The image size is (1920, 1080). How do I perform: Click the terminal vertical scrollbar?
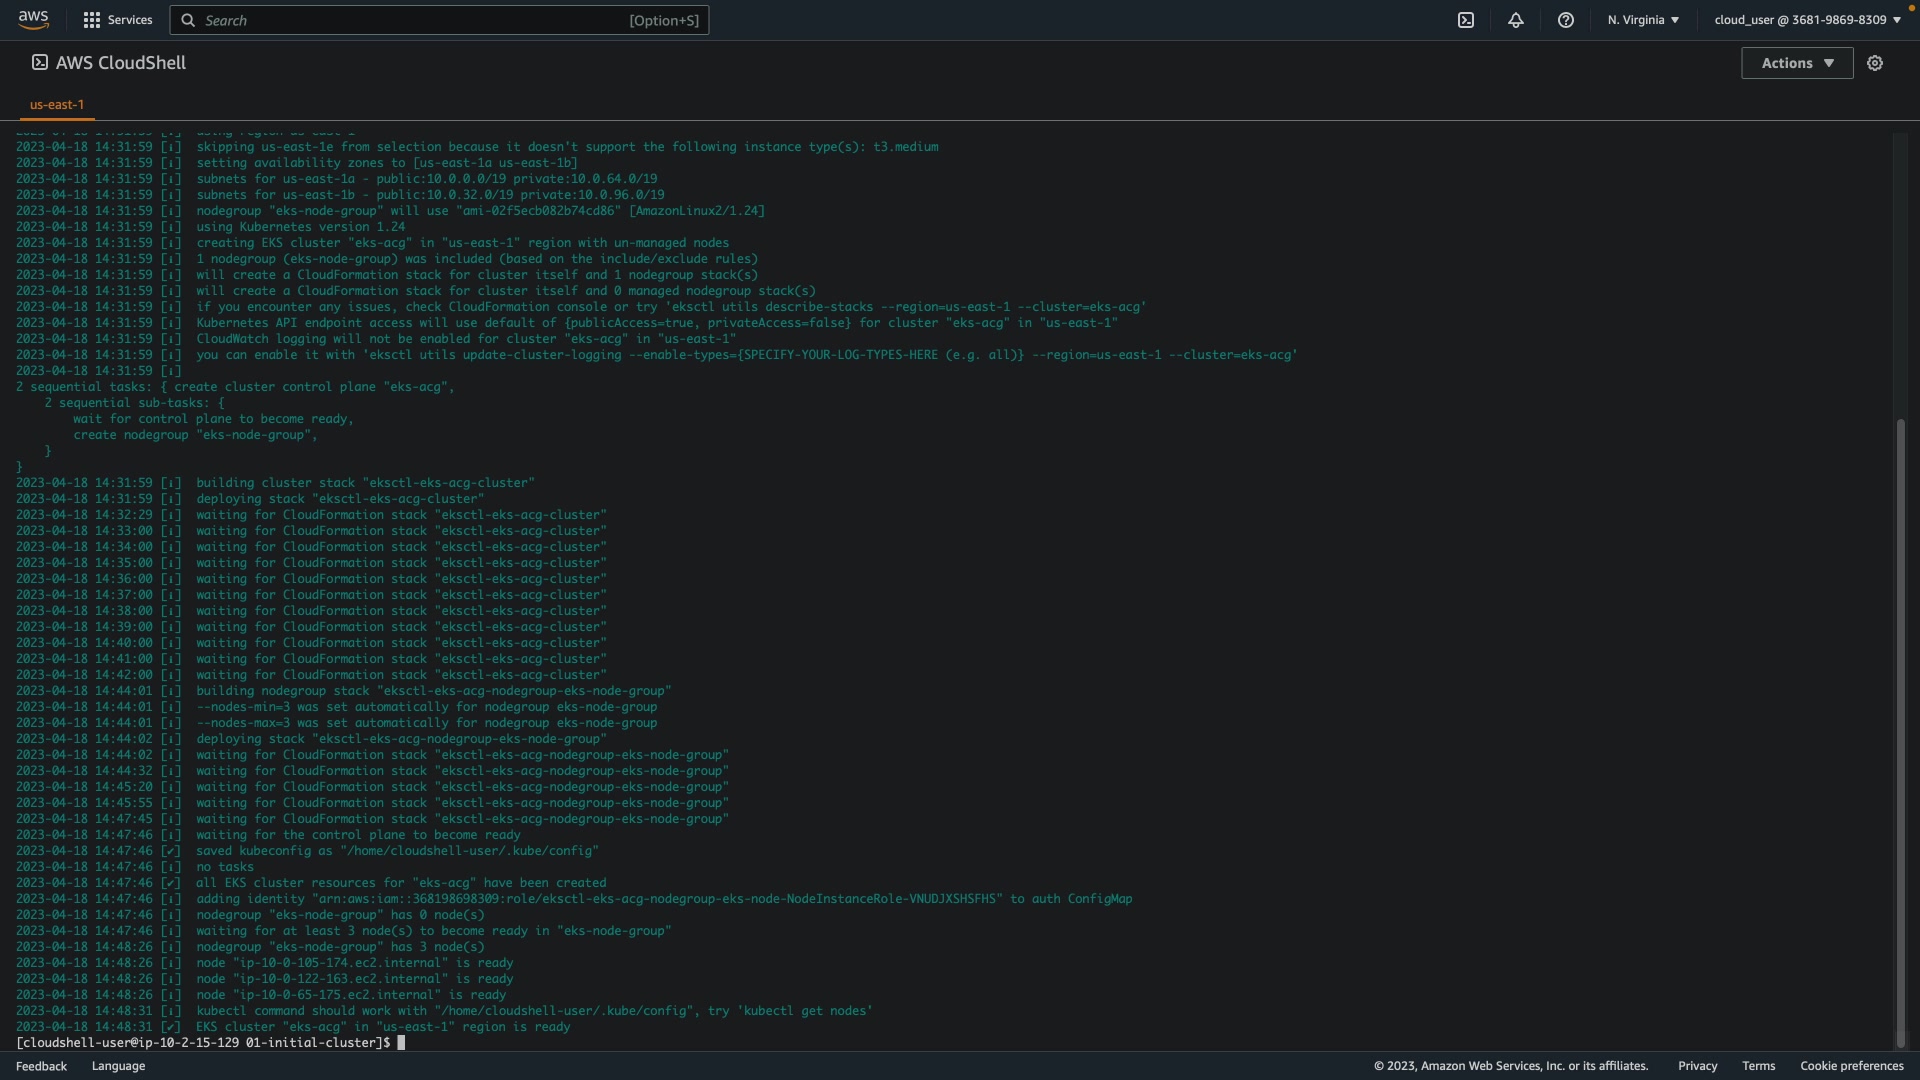(1900, 730)
